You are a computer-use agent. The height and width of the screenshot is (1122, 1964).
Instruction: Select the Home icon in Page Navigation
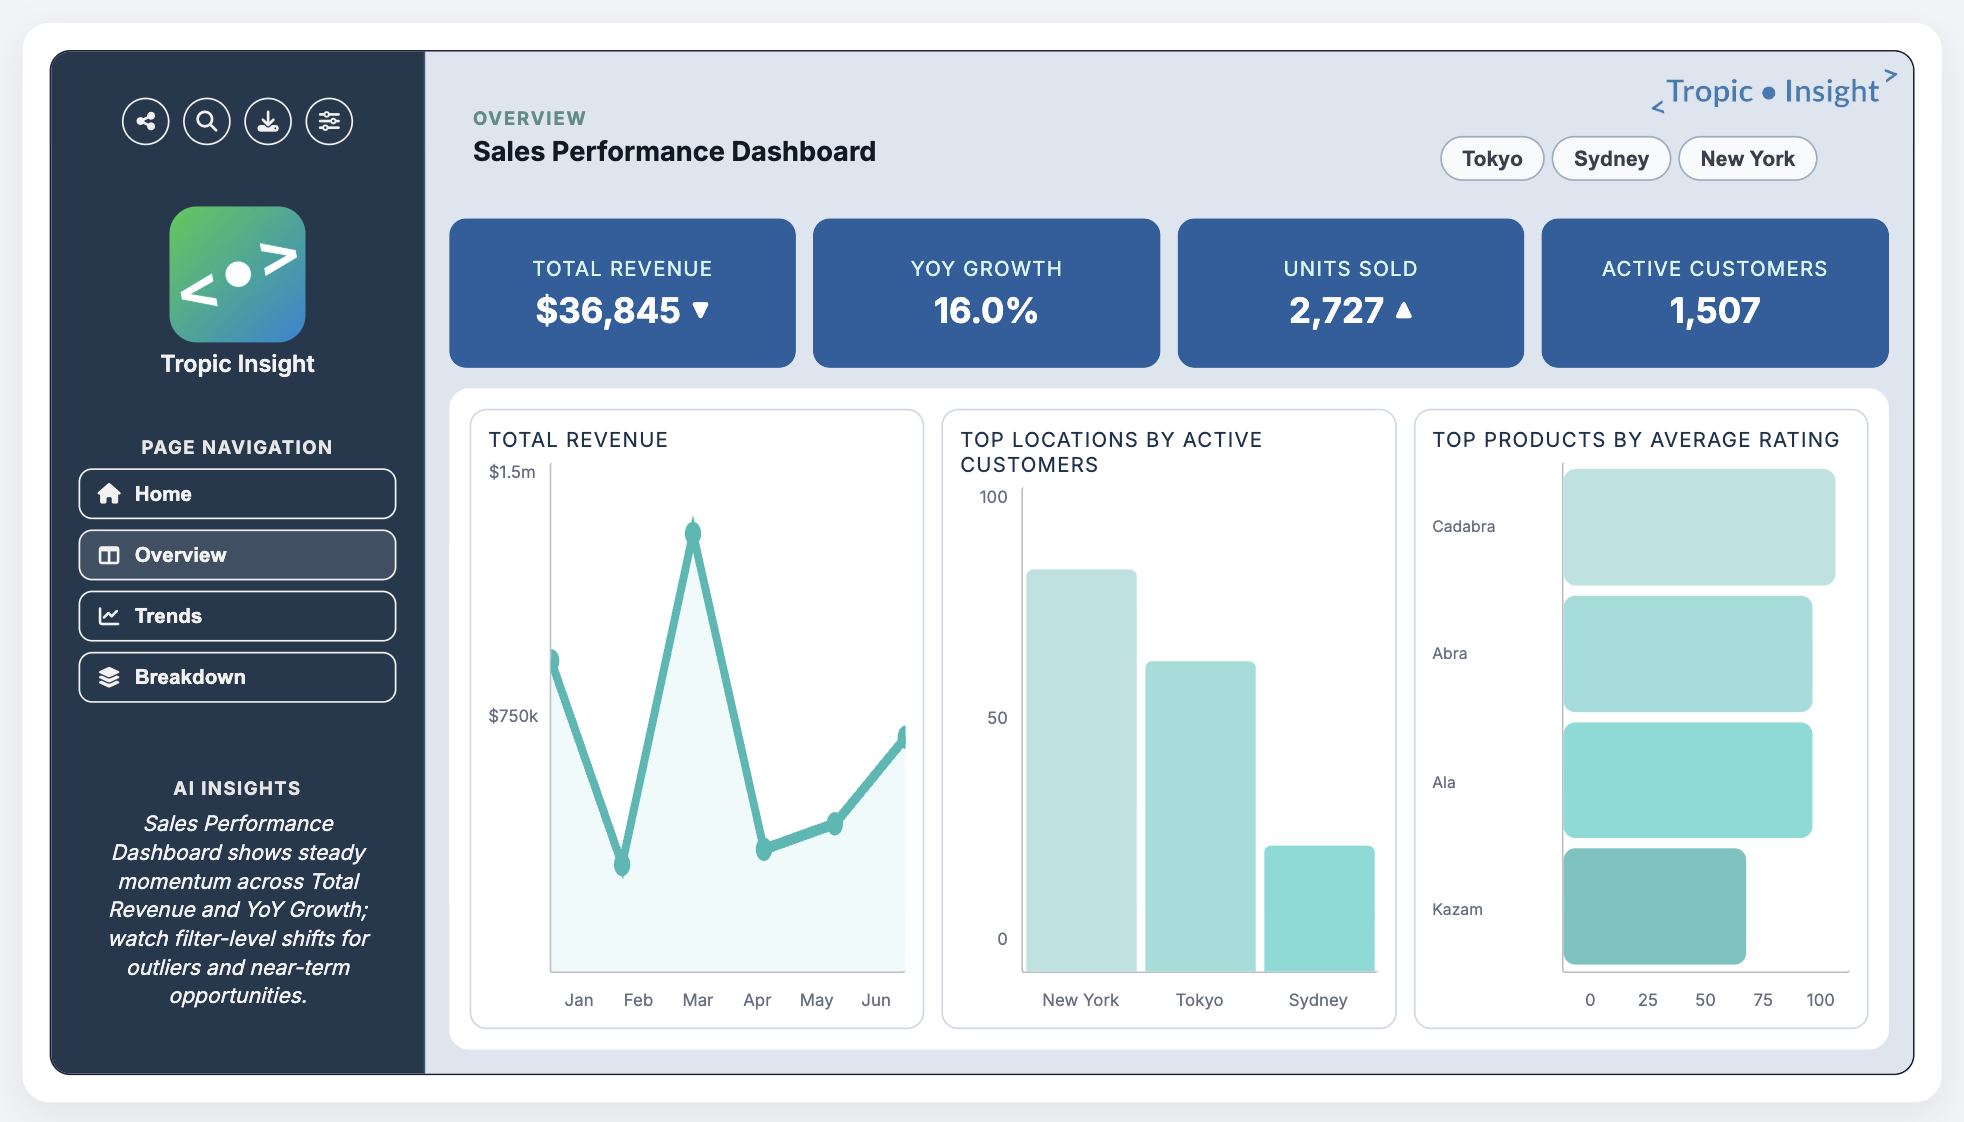tap(110, 493)
